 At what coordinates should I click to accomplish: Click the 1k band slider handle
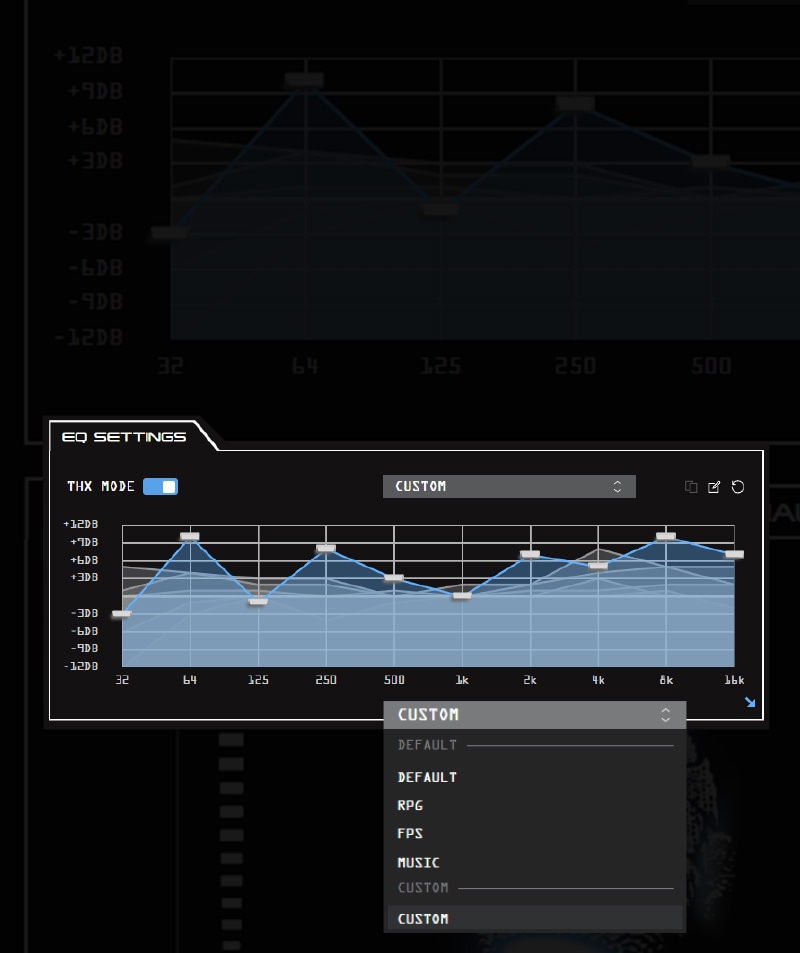click(x=462, y=596)
